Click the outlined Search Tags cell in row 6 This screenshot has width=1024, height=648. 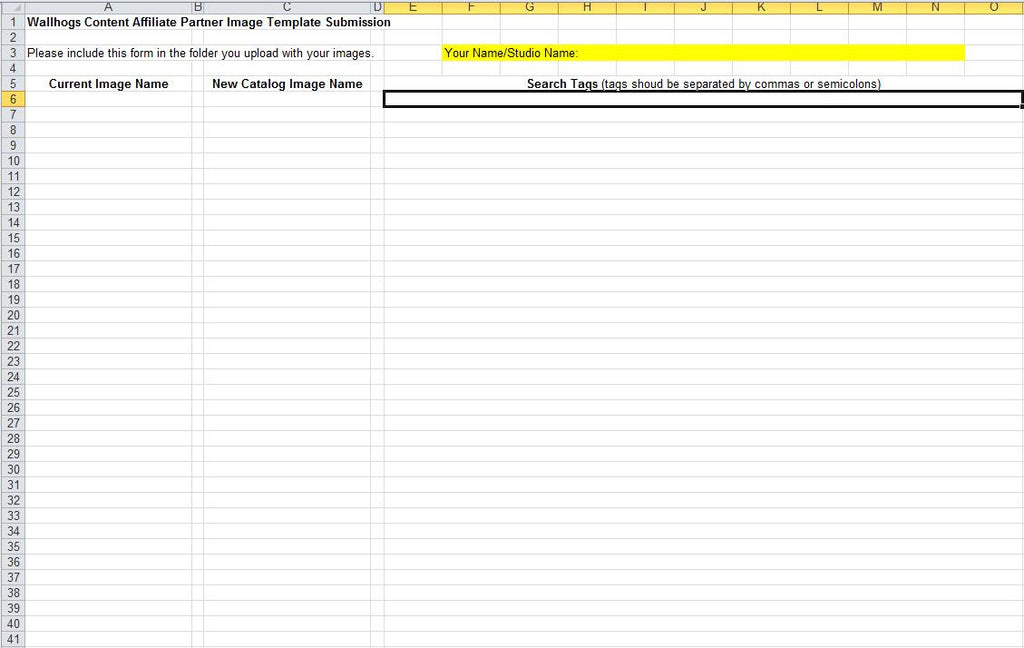703,99
